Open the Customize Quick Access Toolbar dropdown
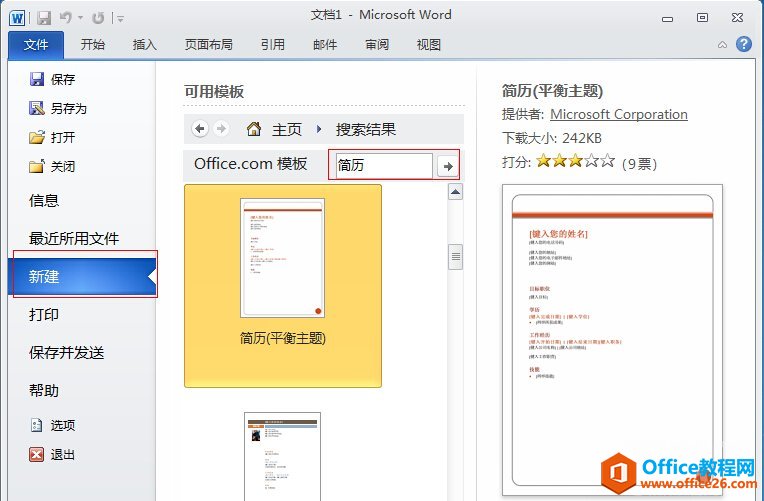Screen dimensions: 764x501 120,19
